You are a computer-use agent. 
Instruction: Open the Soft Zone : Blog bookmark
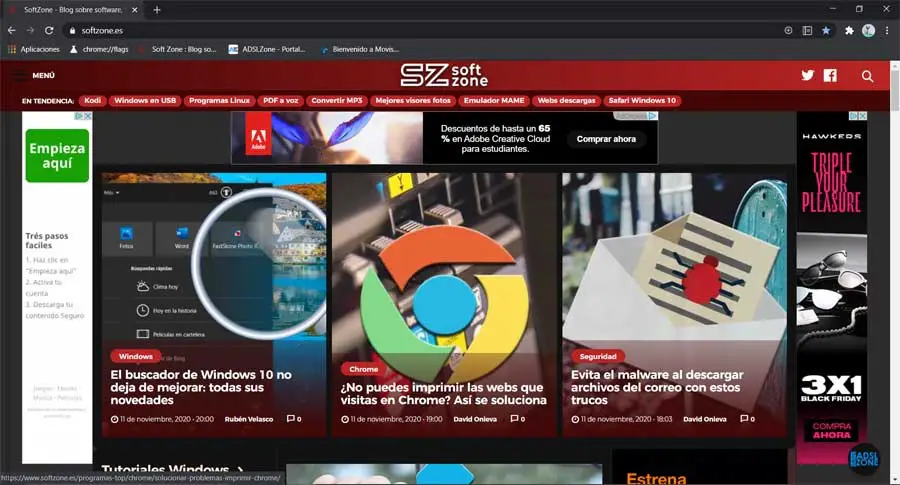pyautogui.click(x=177, y=49)
